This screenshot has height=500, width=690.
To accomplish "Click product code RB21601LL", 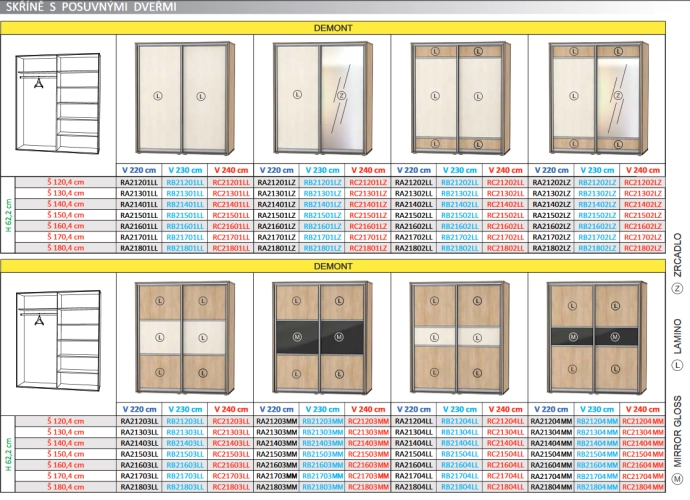I will click(185, 226).
